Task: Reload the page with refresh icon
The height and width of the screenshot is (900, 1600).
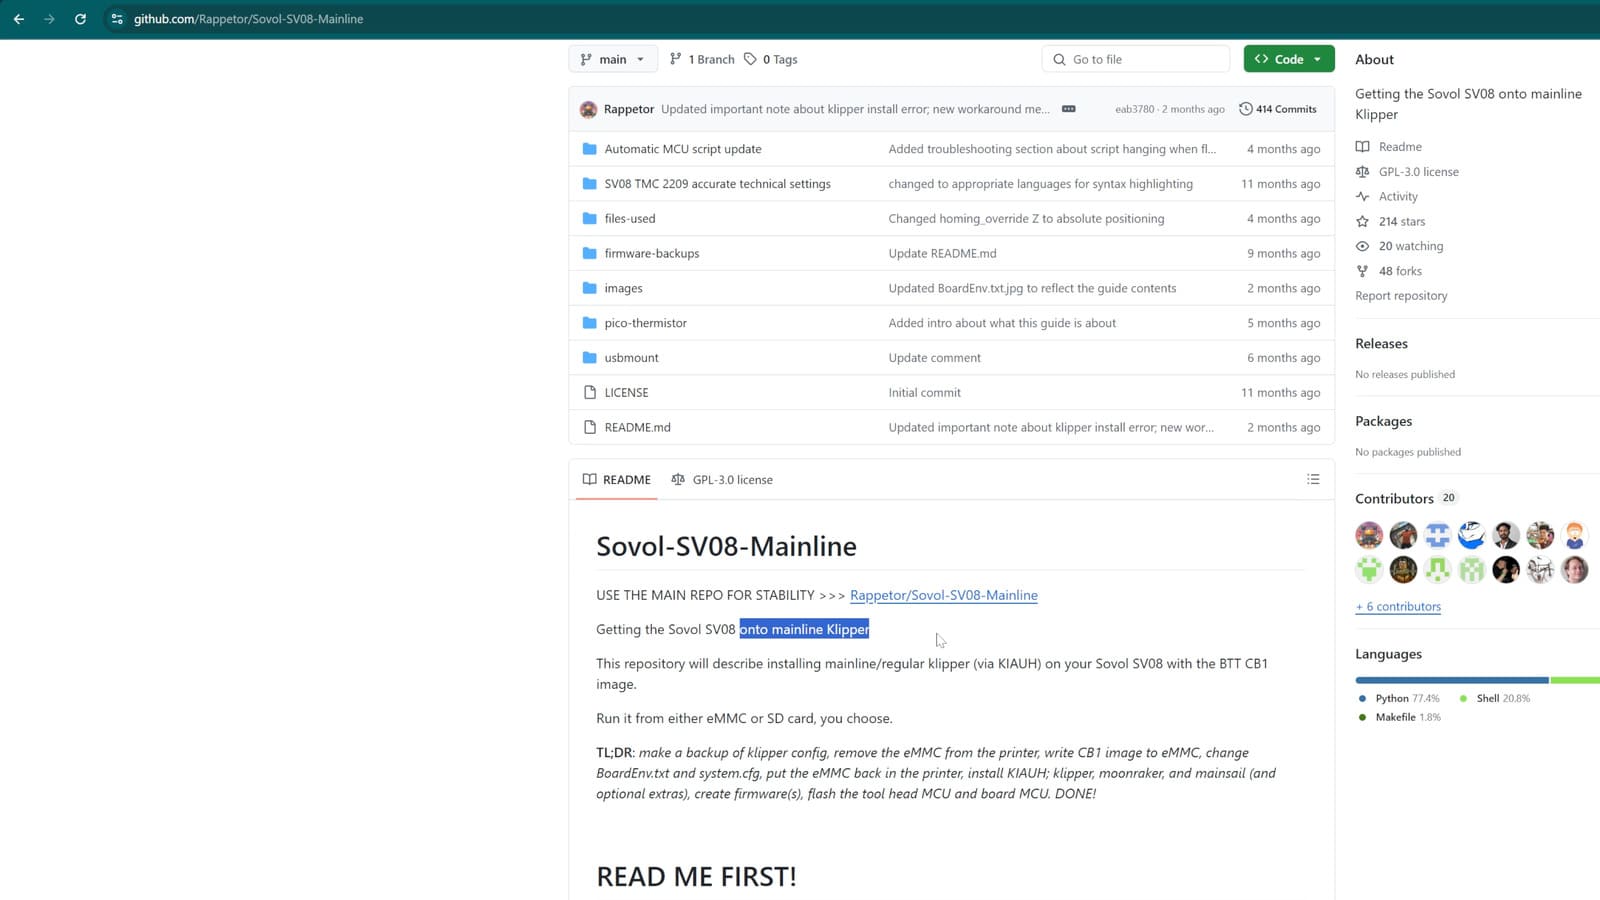Action: click(80, 19)
